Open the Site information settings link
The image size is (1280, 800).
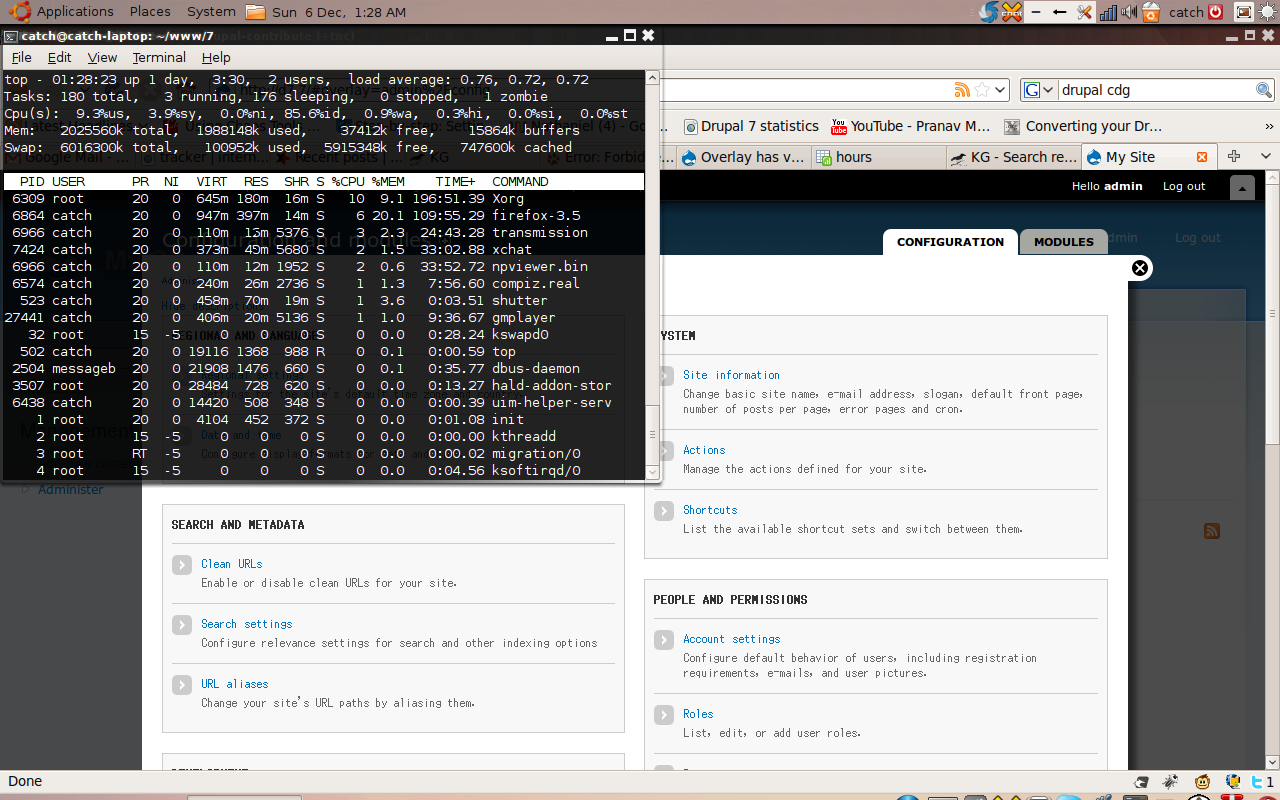tap(731, 375)
